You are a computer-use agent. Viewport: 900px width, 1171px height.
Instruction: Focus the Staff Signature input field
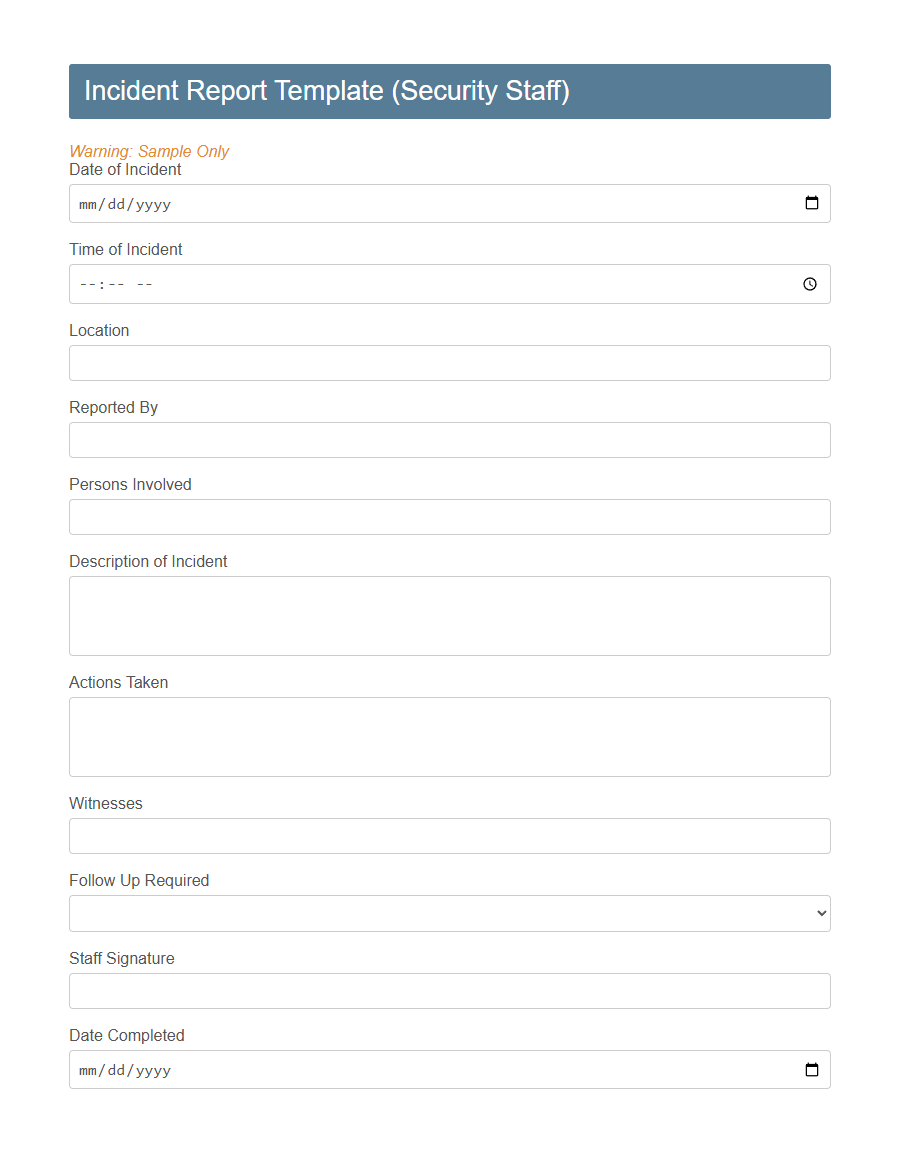[449, 991]
